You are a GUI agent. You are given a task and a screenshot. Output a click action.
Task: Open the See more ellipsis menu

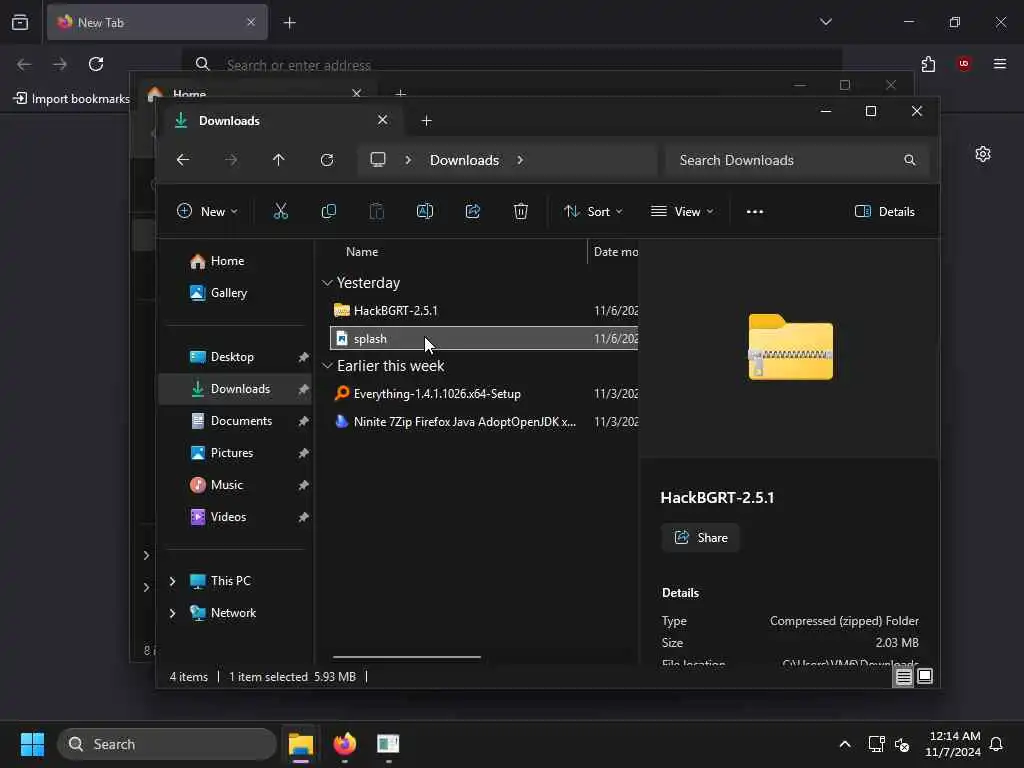click(755, 212)
